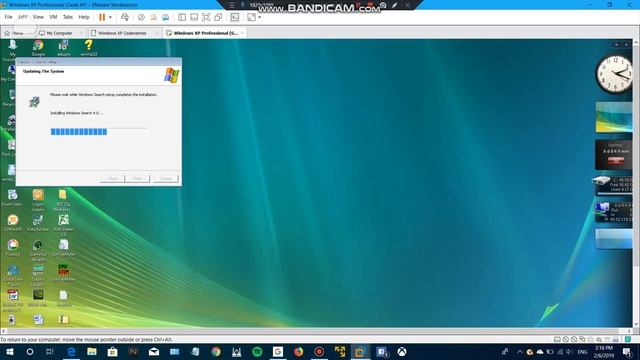Select the Windows XP Professional tab
Screen dimensions: 640x360
[206, 33]
